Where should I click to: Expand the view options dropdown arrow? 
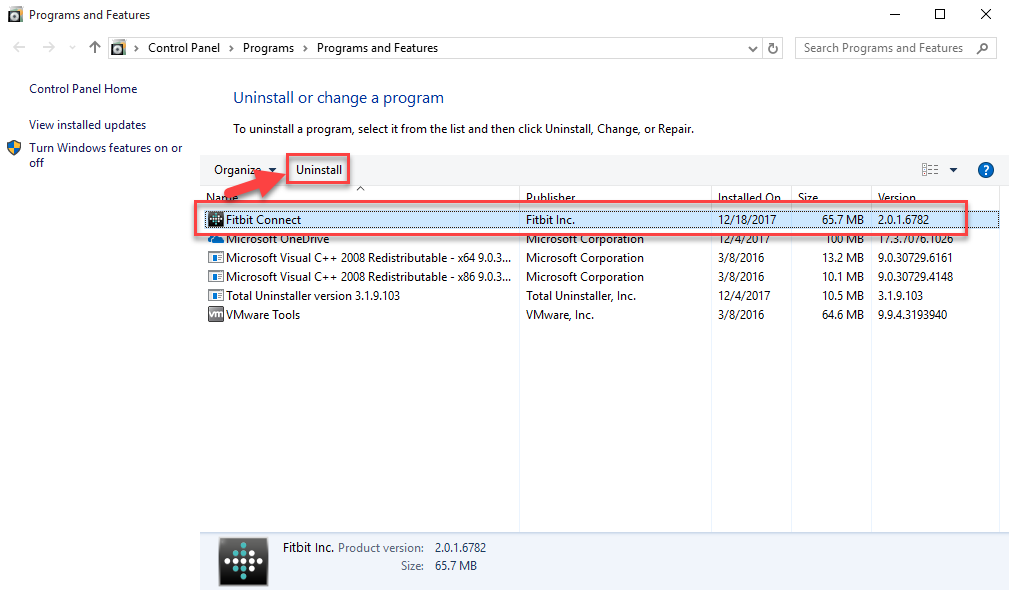pyautogui.click(x=953, y=170)
